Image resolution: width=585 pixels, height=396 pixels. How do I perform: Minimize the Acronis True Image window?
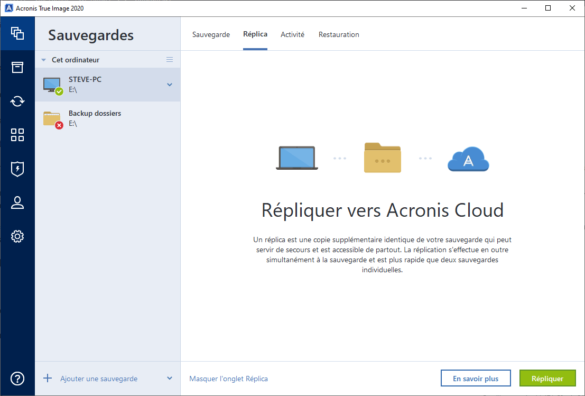524,8
